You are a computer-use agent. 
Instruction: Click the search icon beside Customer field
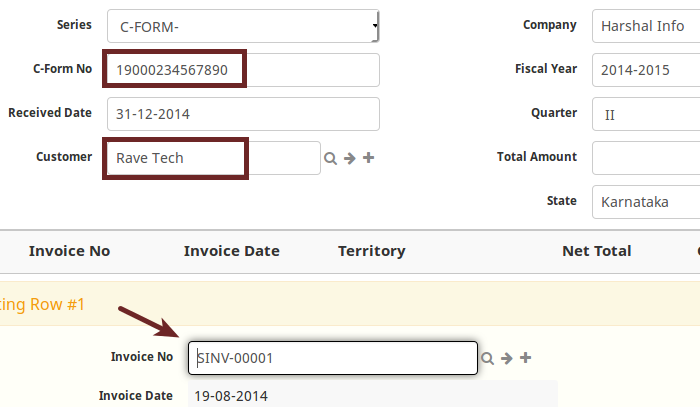330,158
